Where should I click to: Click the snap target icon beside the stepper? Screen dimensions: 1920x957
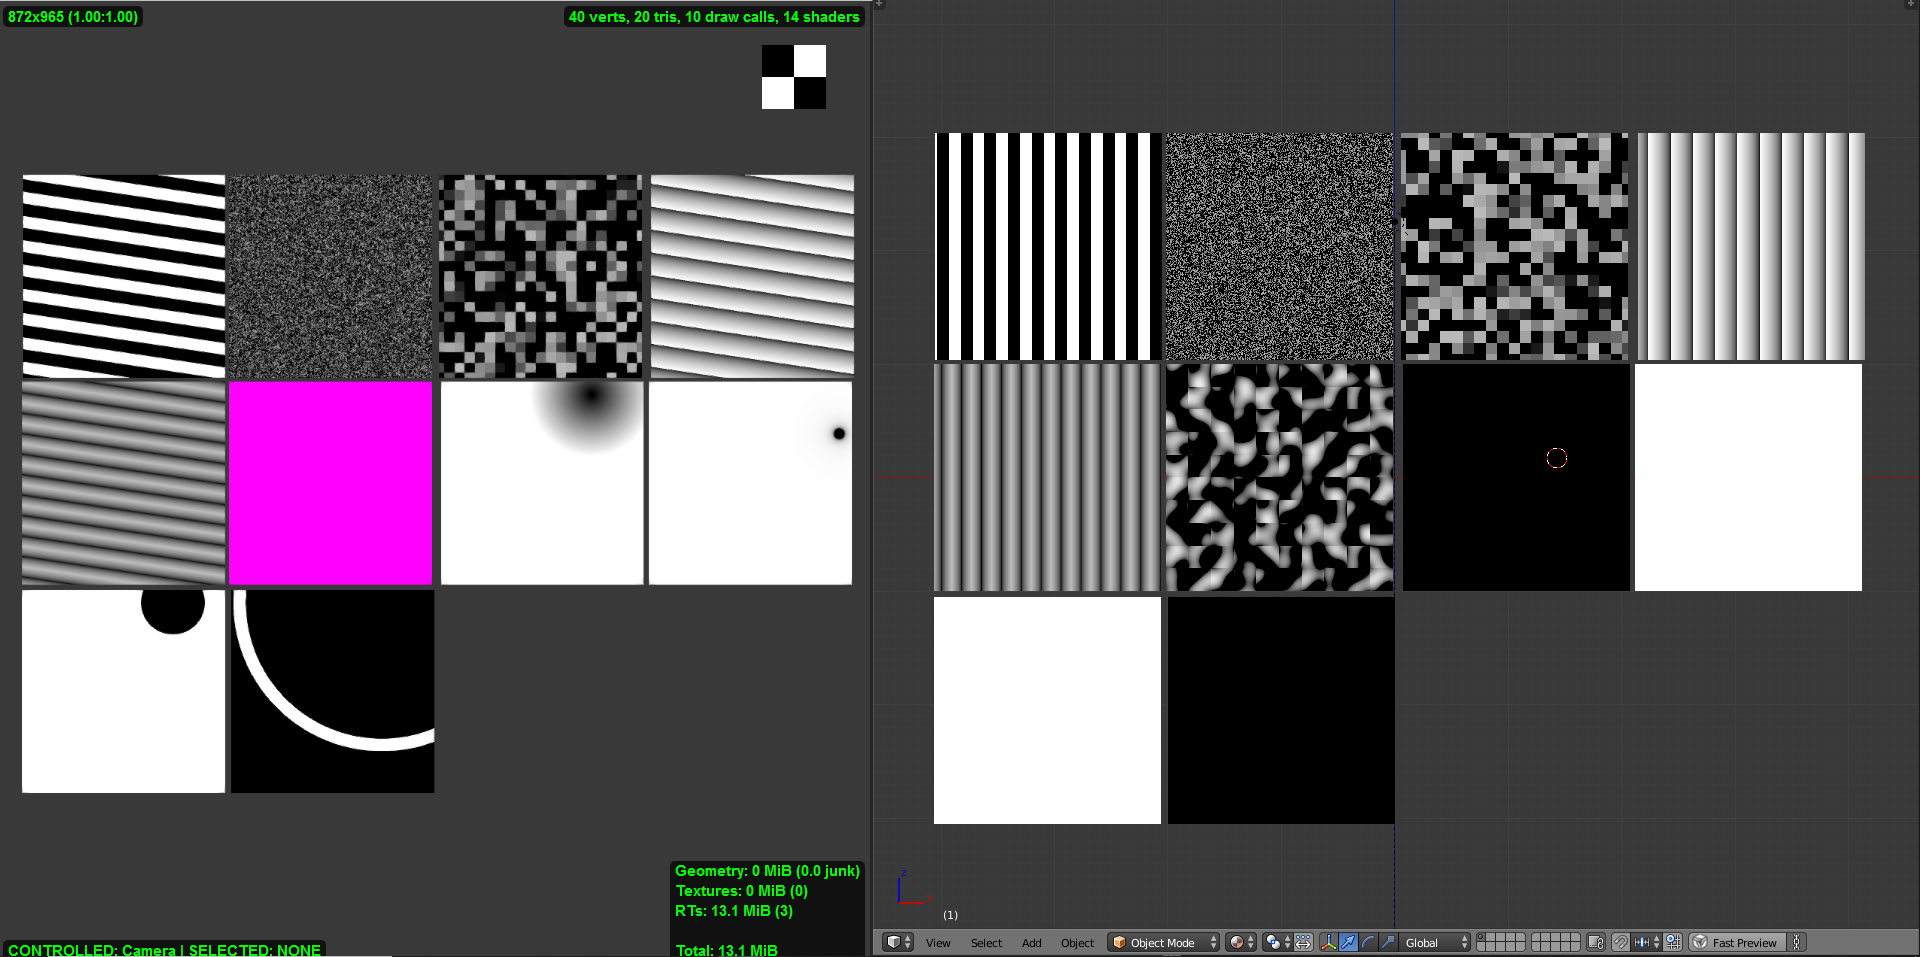coord(1672,942)
